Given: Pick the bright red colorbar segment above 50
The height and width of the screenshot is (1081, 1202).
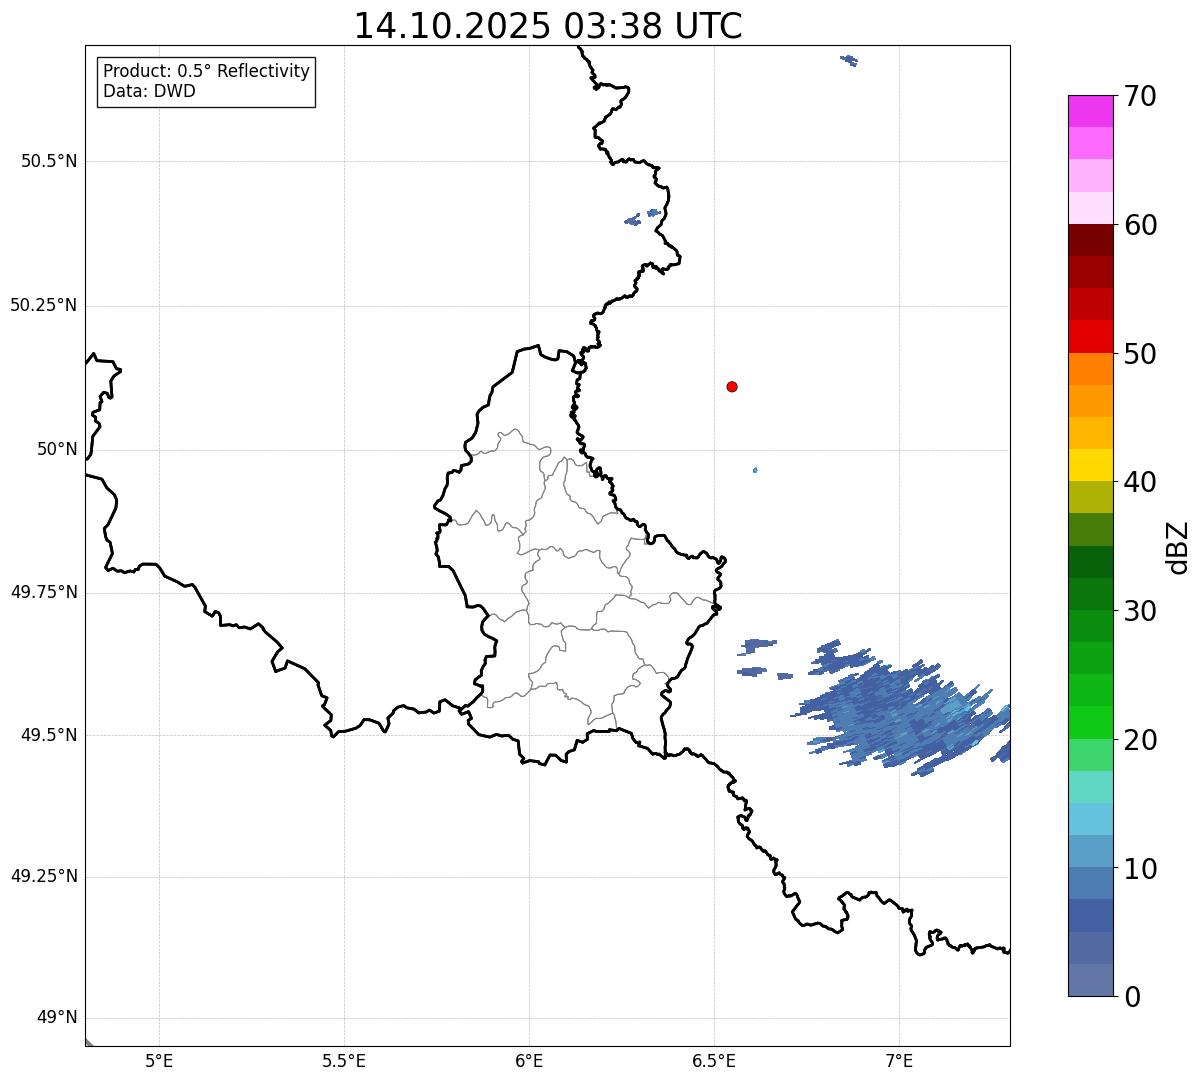Looking at the screenshot, I should [1090, 337].
